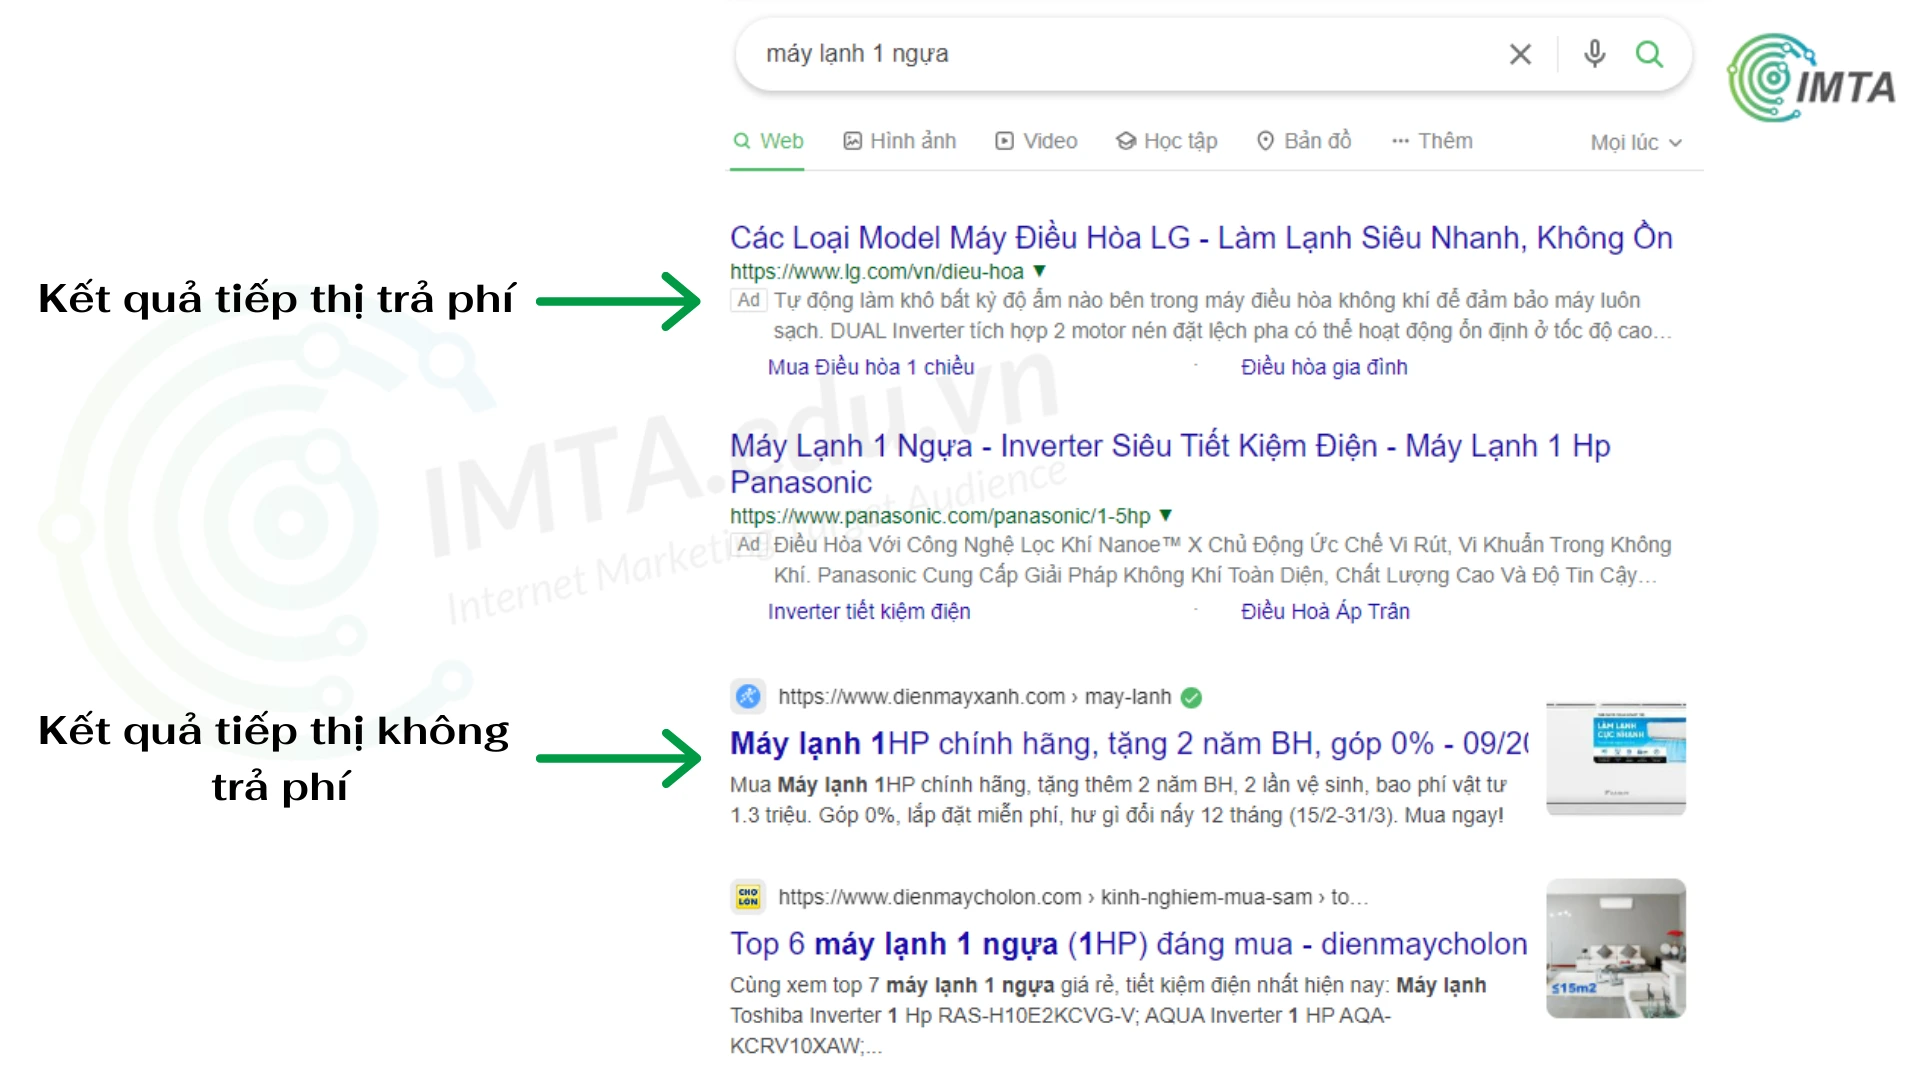Viewport: 1920px width, 1080px height.
Task: Open the dienmaycholon room thumbnail
Action: point(1616,949)
